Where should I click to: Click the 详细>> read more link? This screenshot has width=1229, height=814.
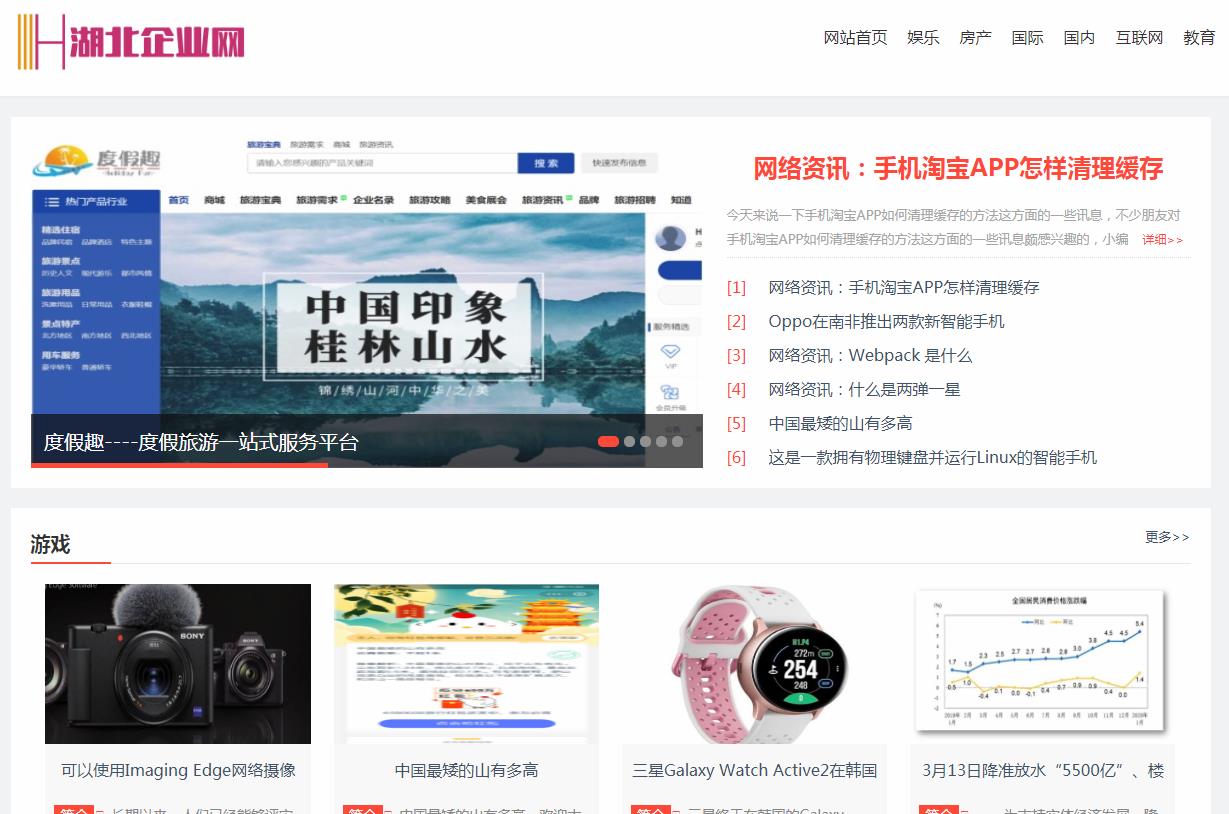click(x=1163, y=240)
